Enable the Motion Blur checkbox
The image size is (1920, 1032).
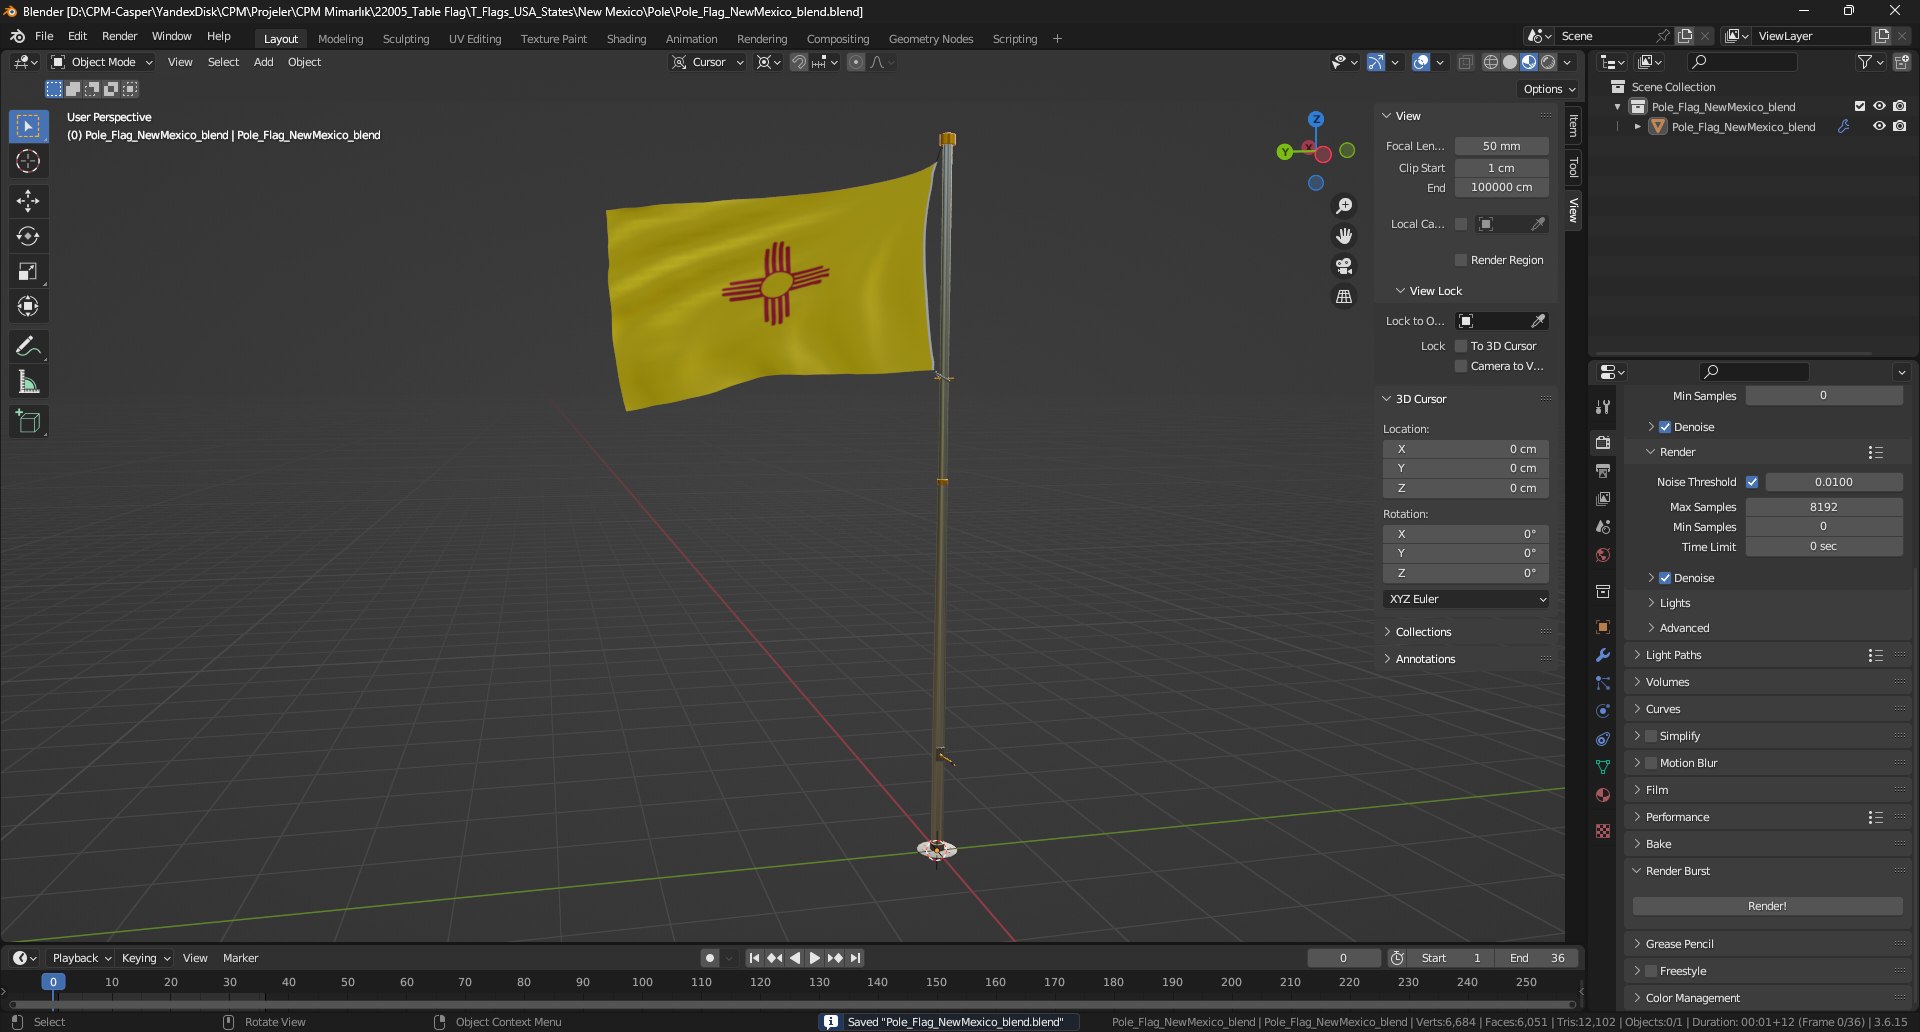click(x=1651, y=763)
